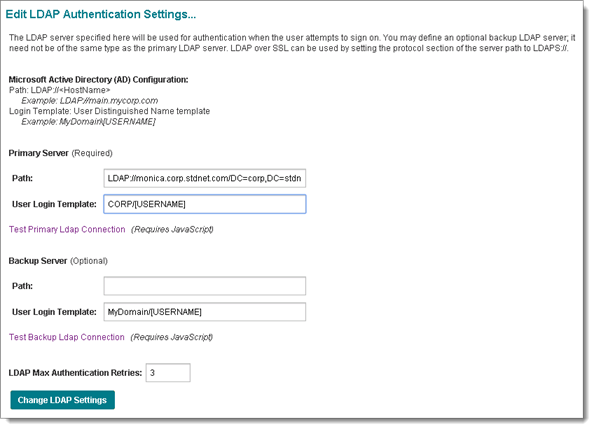Click the Primary User Login Template label
Viewport: 594px width, 429px height.
tap(54, 204)
